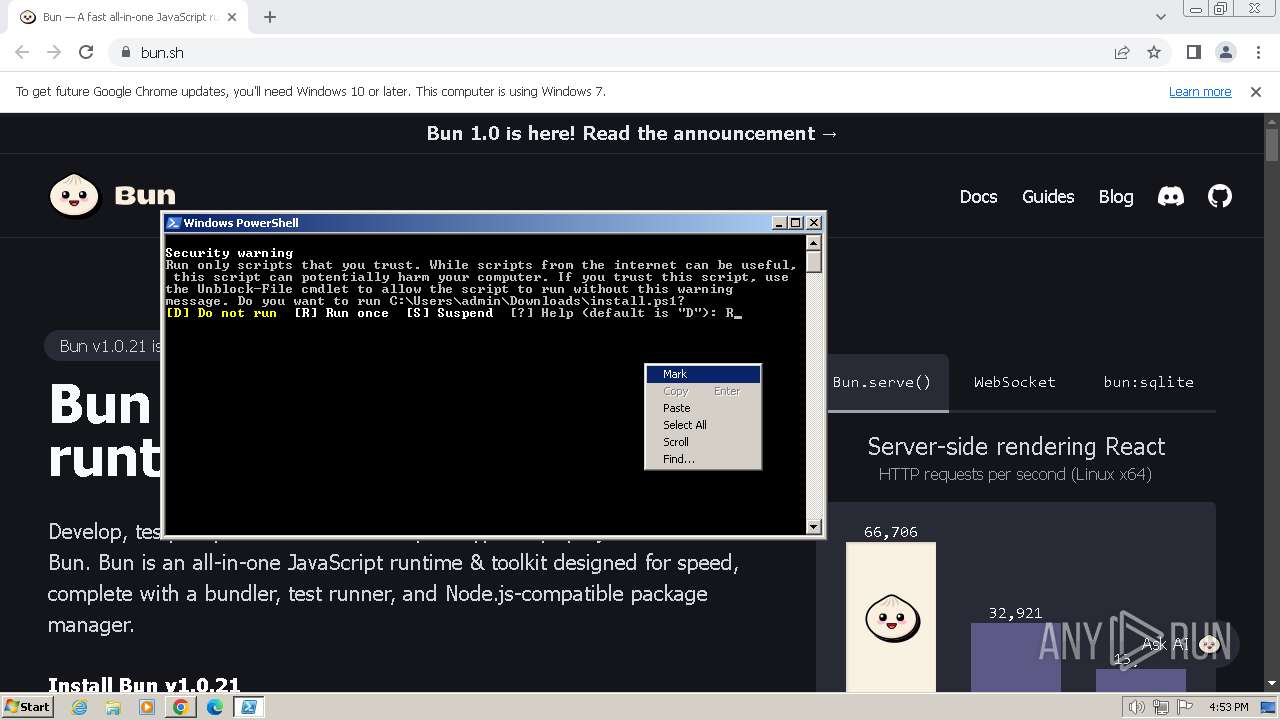Bookmark this tab with star icon
The image size is (1280, 720).
[x=1154, y=52]
